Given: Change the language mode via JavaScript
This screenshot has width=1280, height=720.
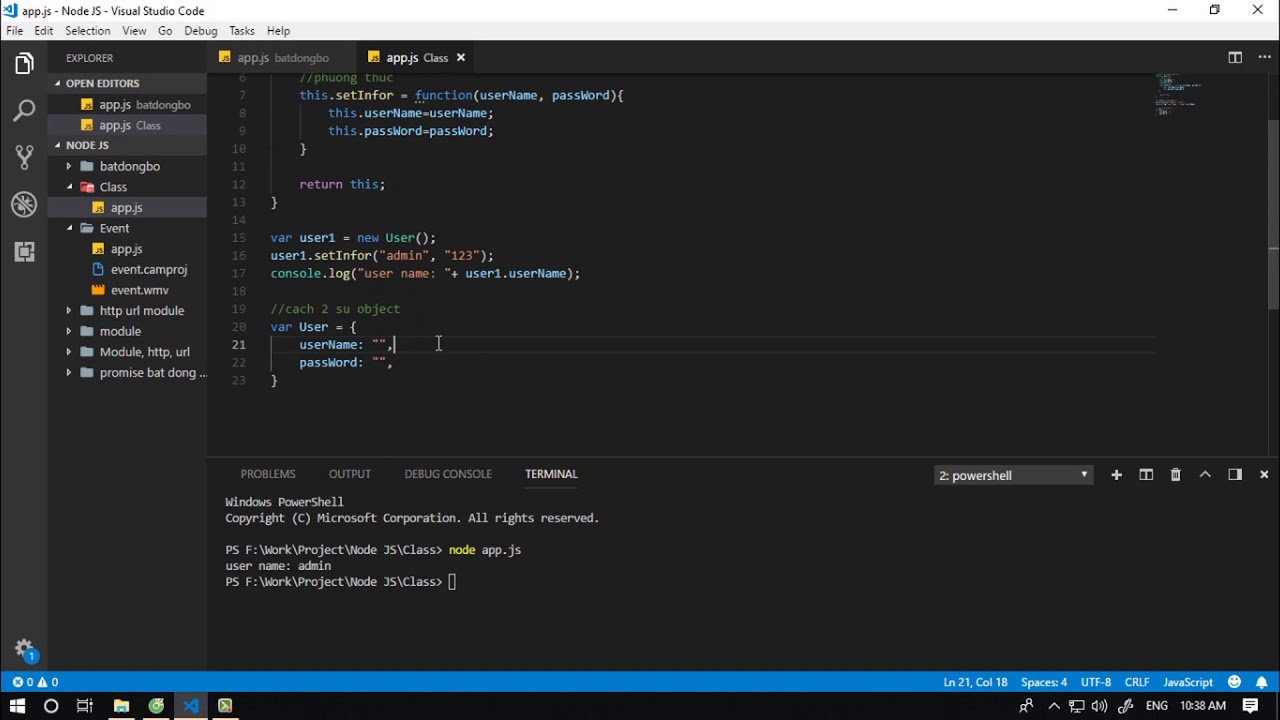Looking at the screenshot, I should pos(1188,682).
